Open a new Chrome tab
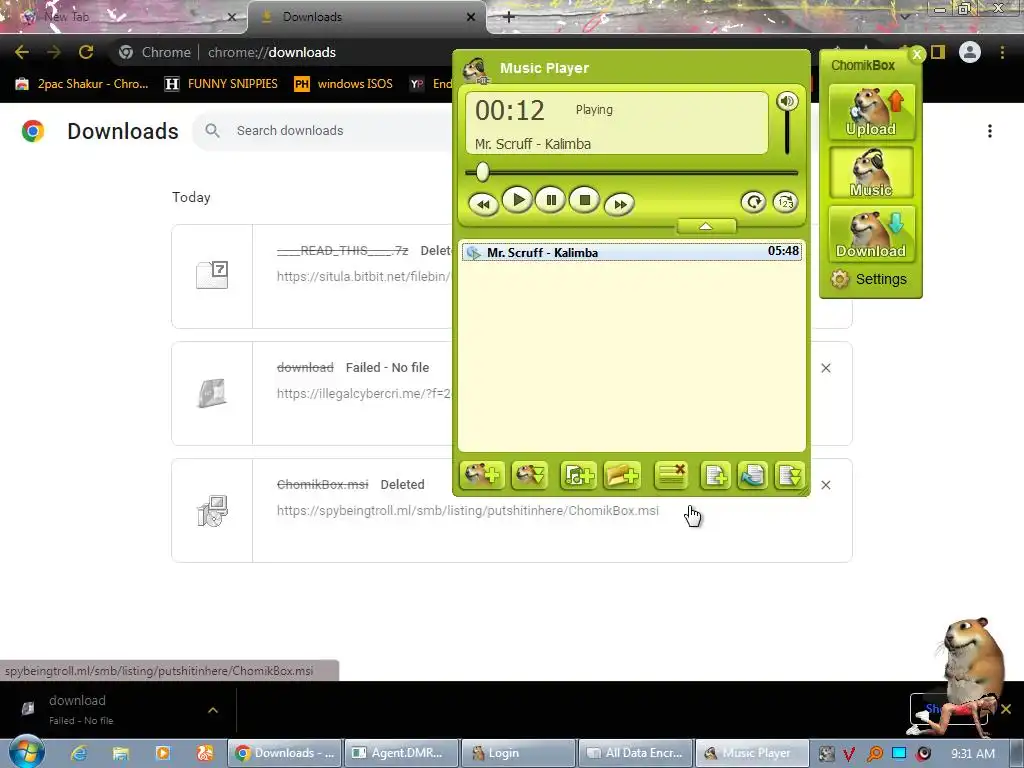Screen dimensions: 1024x768 tap(509, 17)
